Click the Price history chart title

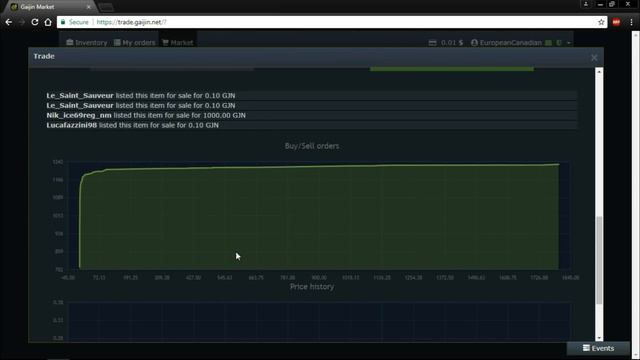[x=312, y=287]
